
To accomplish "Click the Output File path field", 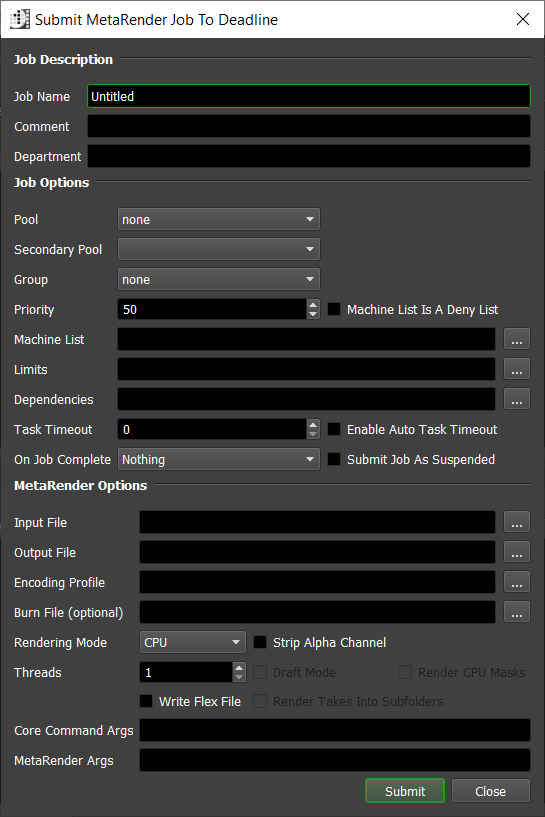I will pos(317,552).
